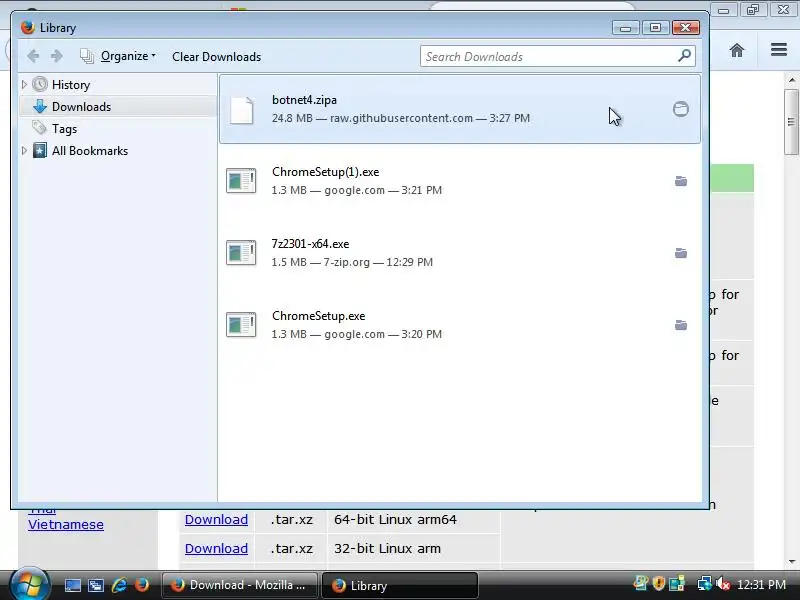Click the ChromeSetup.exe file icon

(241, 324)
